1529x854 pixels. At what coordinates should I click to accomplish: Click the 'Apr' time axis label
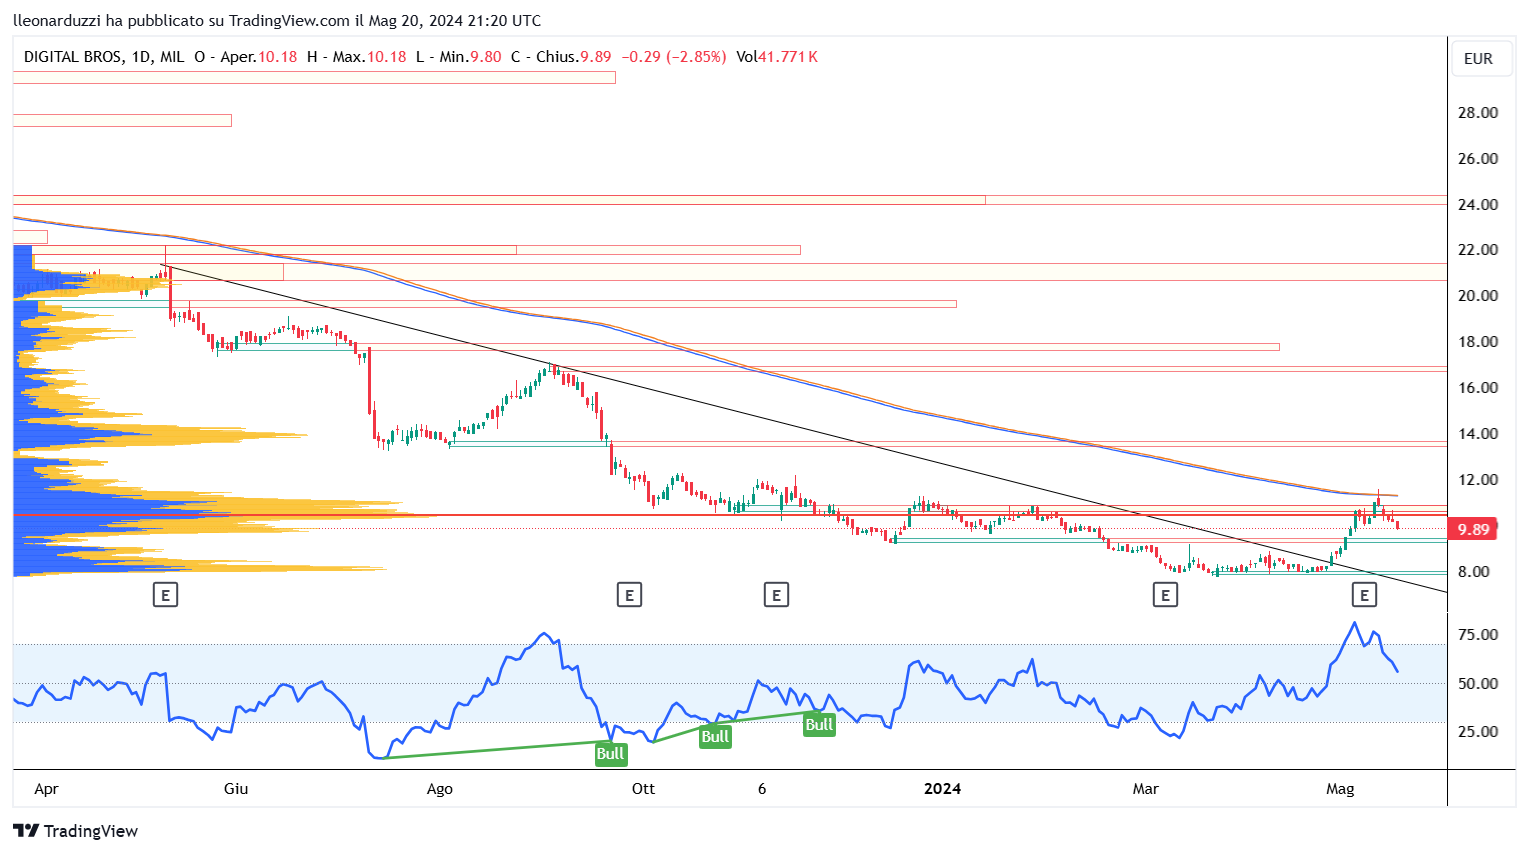(x=46, y=789)
